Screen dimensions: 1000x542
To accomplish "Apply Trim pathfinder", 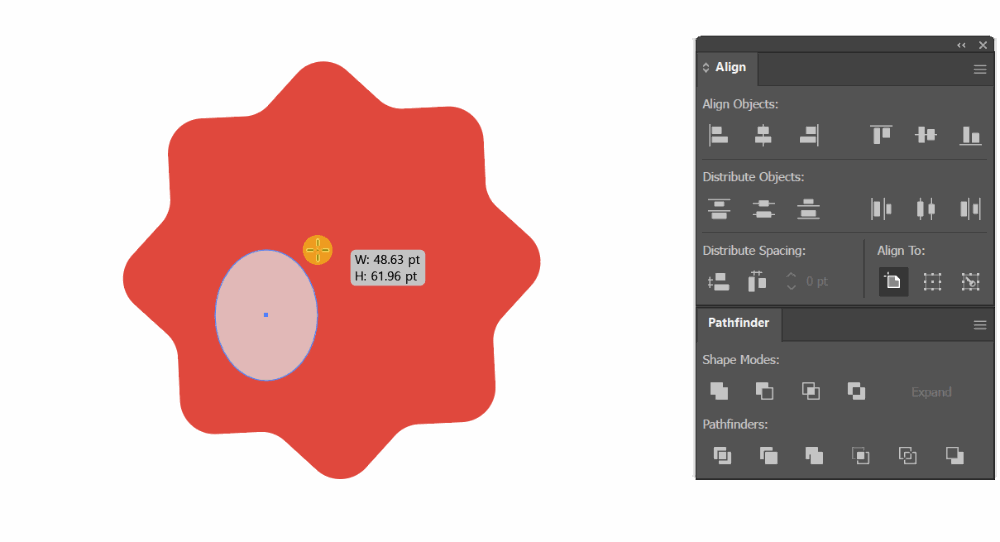I will 768,455.
